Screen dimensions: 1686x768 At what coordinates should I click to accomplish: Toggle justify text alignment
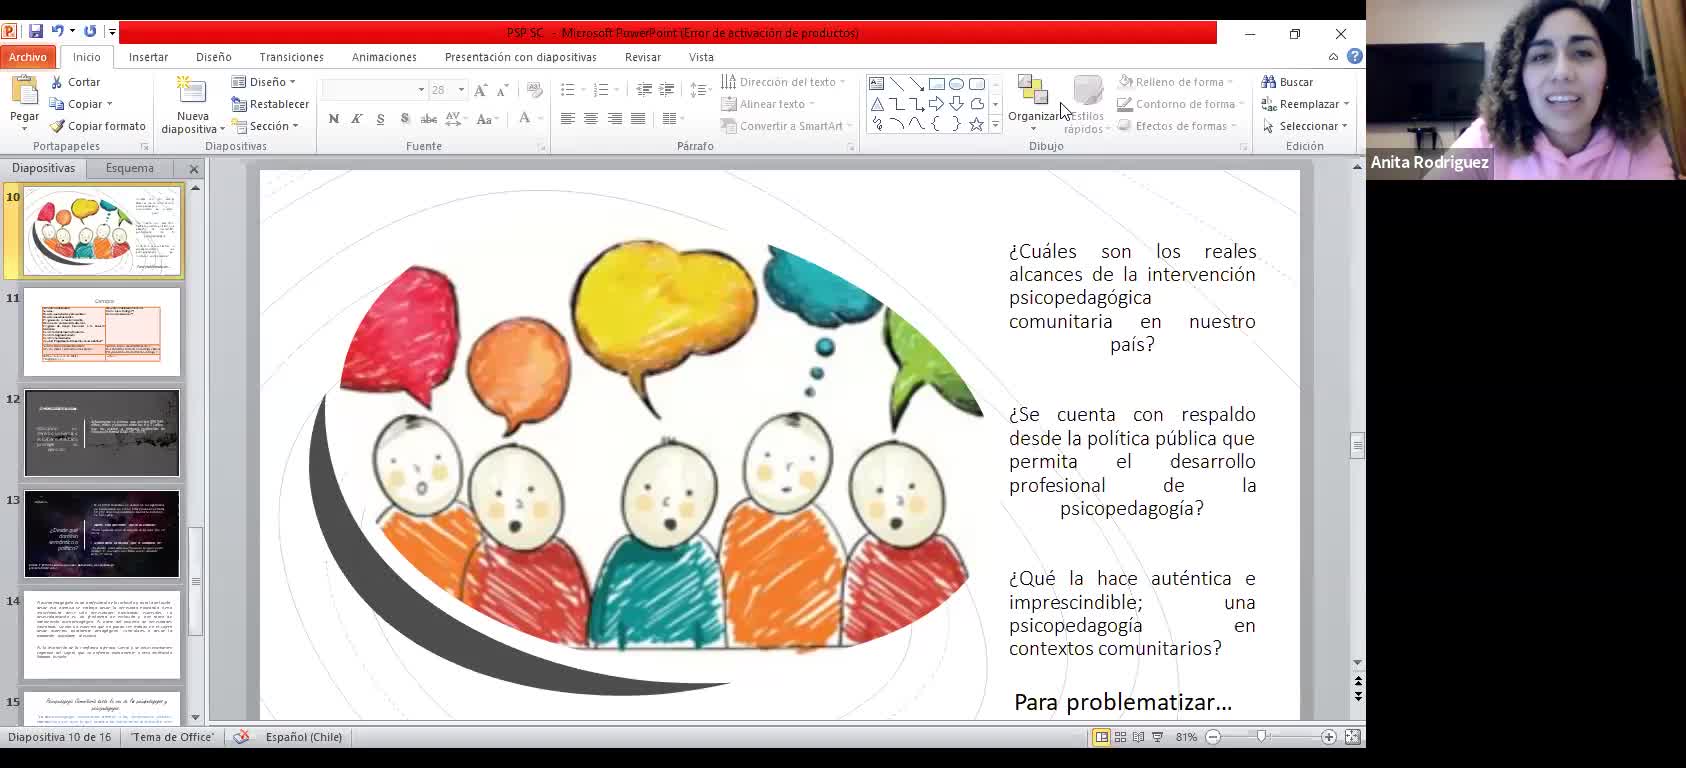tap(638, 119)
